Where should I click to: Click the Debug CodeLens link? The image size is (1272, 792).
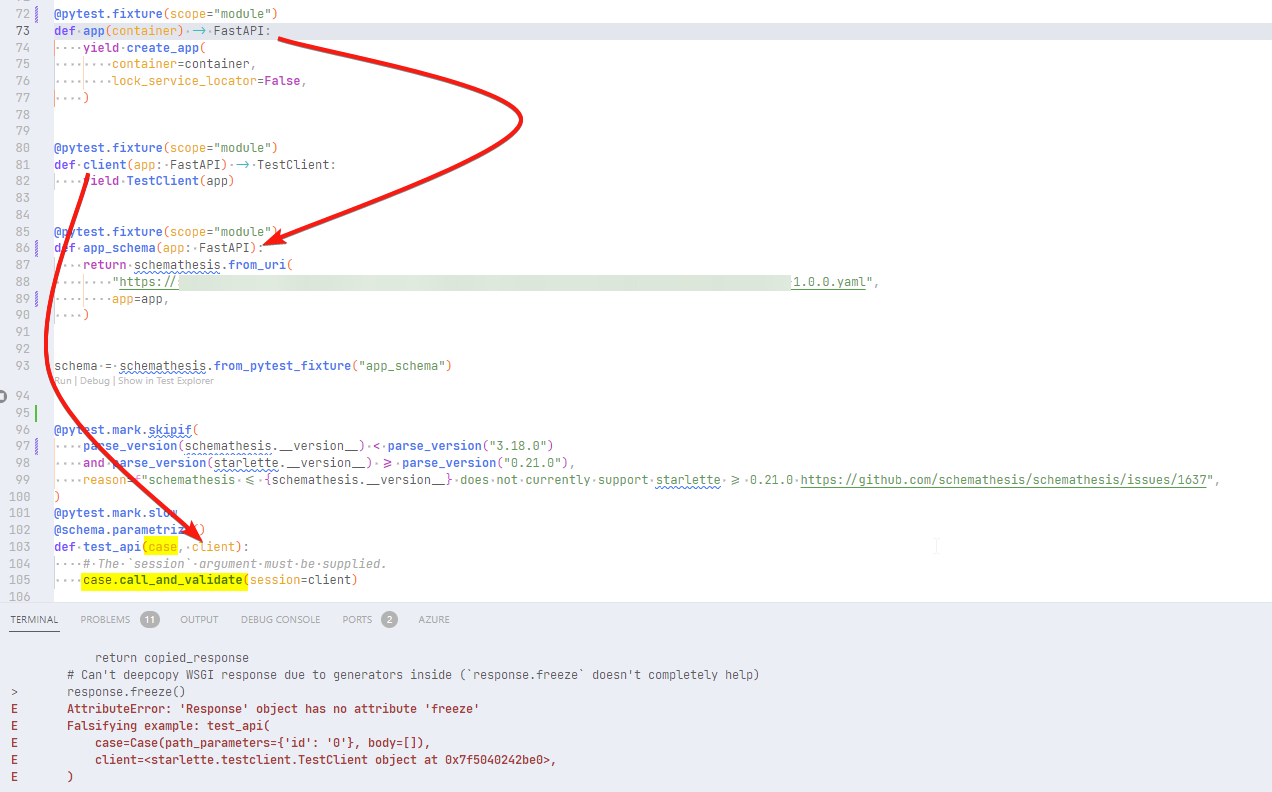(x=94, y=380)
